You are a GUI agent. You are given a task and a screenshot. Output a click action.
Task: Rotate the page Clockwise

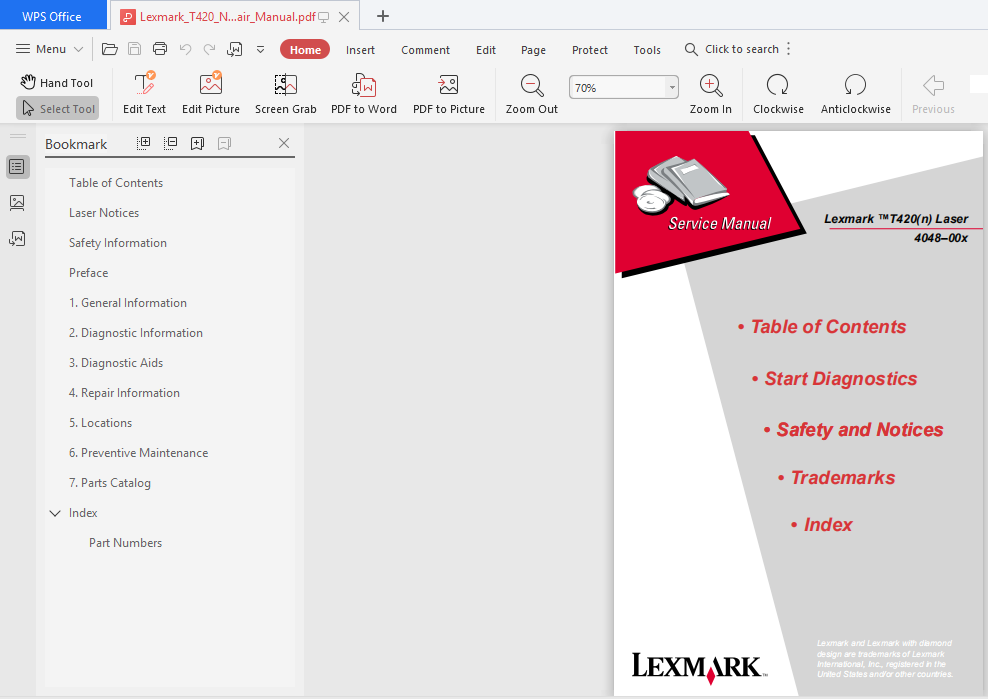tap(778, 93)
